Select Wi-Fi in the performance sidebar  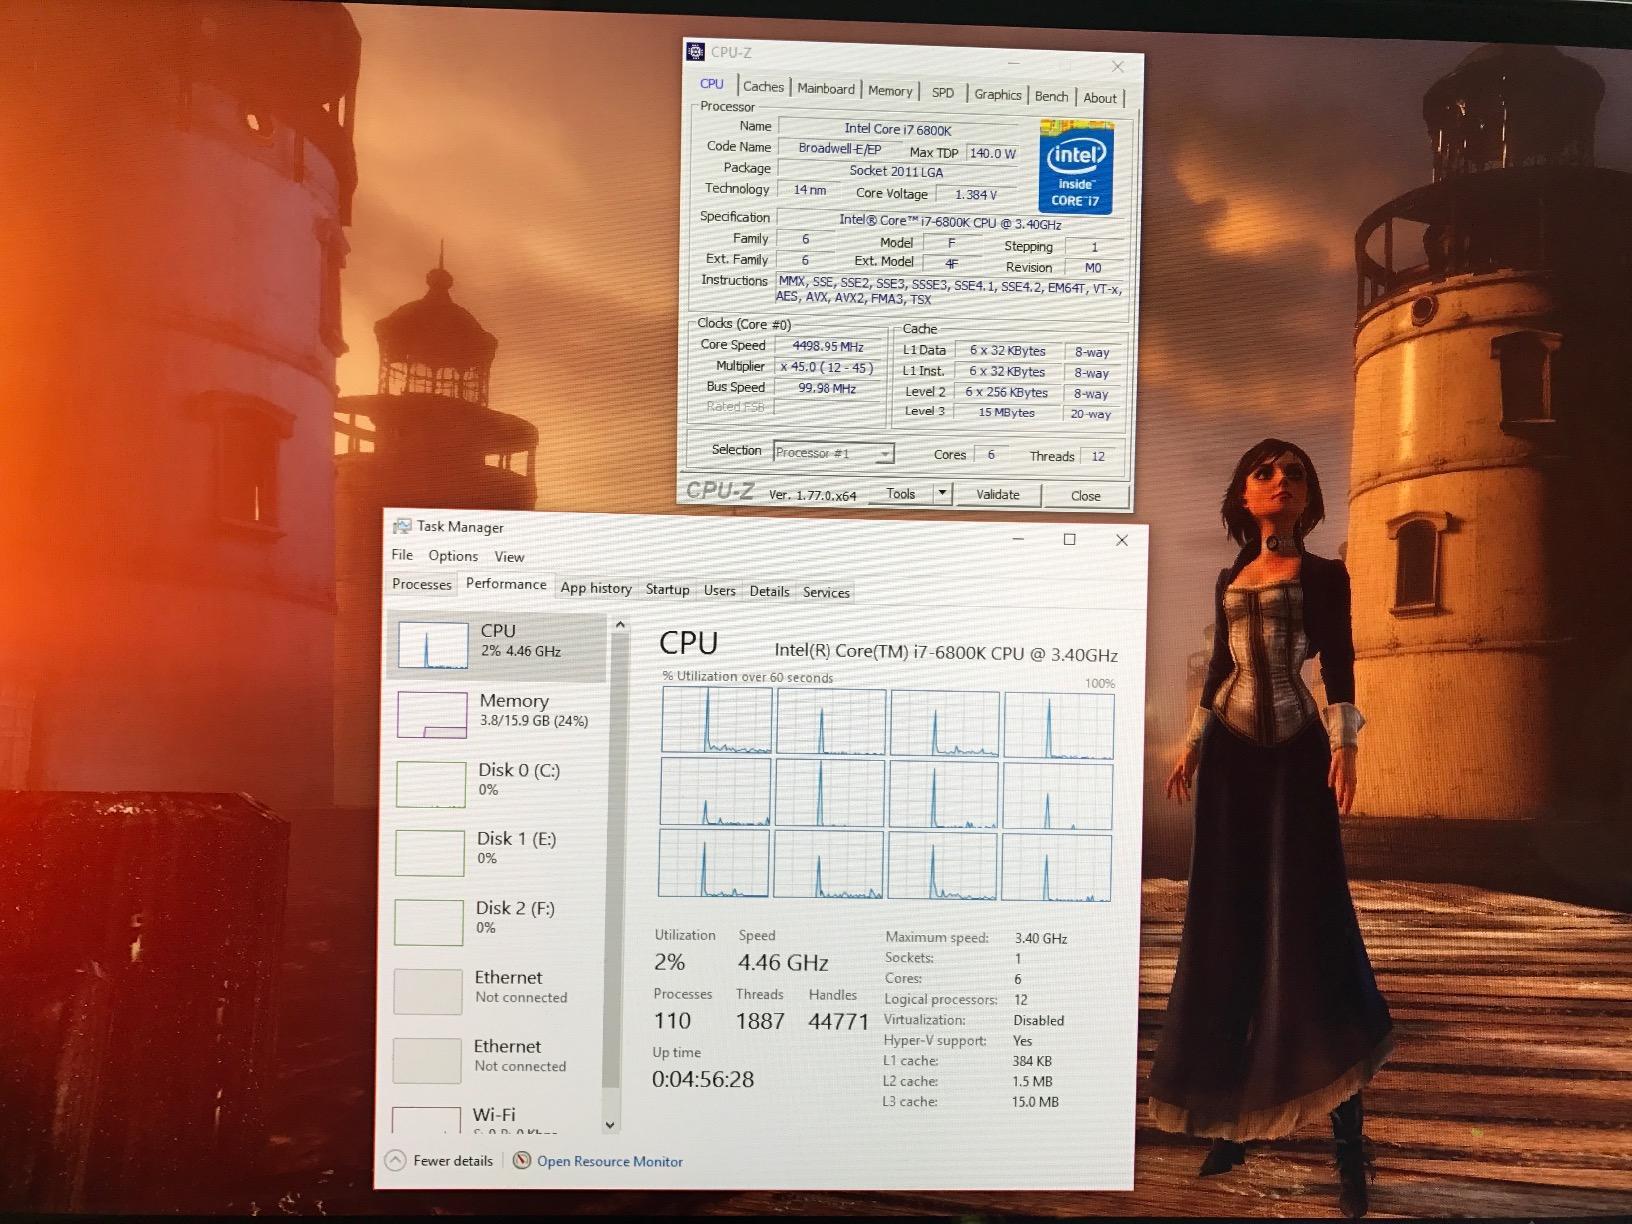(x=490, y=1118)
